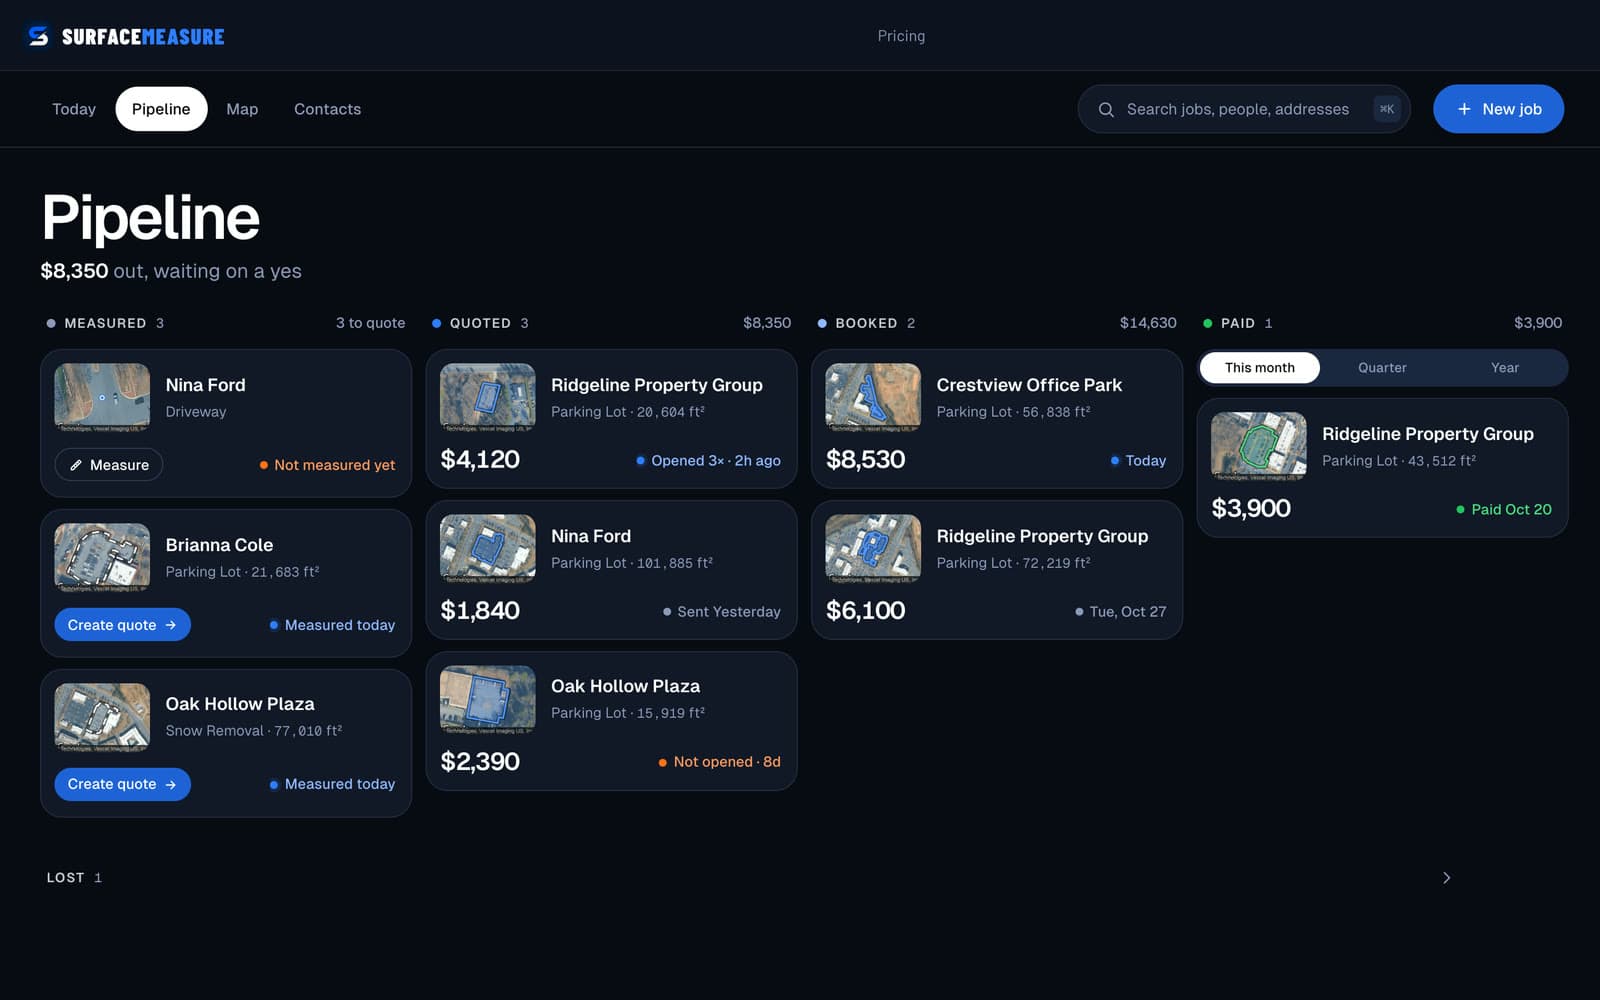Create a New job
This screenshot has width=1600, height=1000.
coord(1498,109)
